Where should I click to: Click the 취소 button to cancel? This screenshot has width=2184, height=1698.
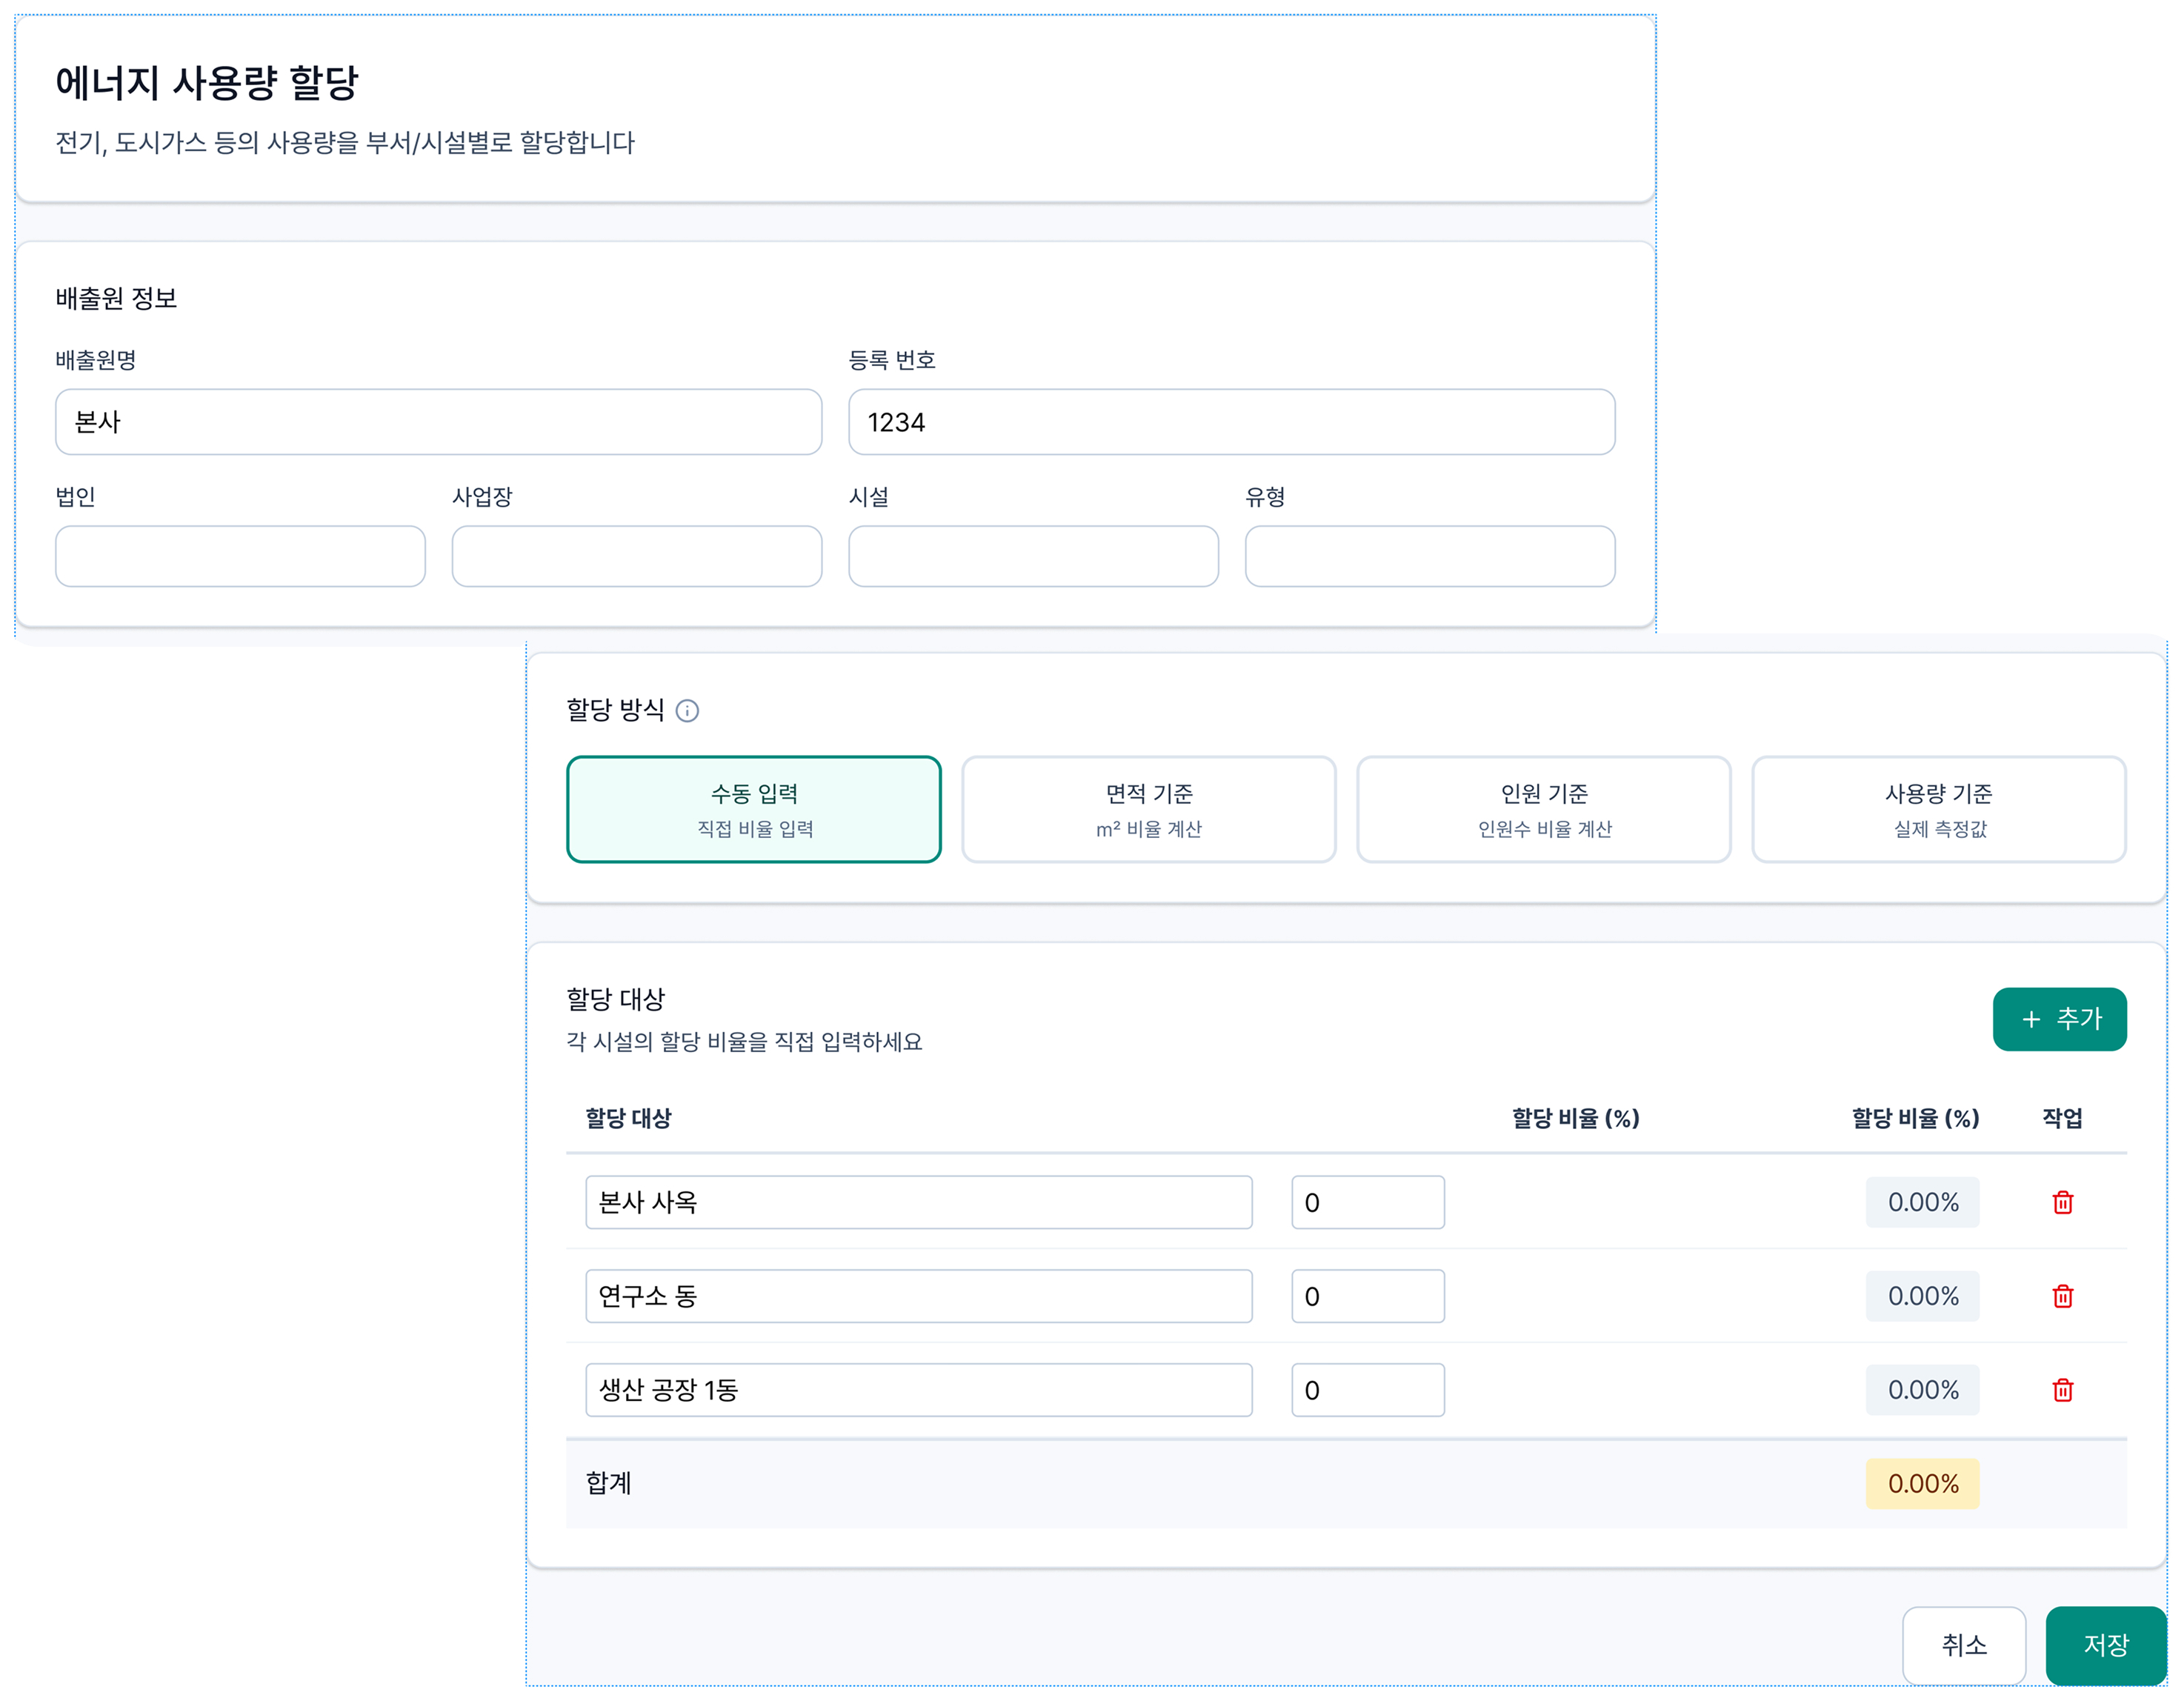[1964, 1645]
